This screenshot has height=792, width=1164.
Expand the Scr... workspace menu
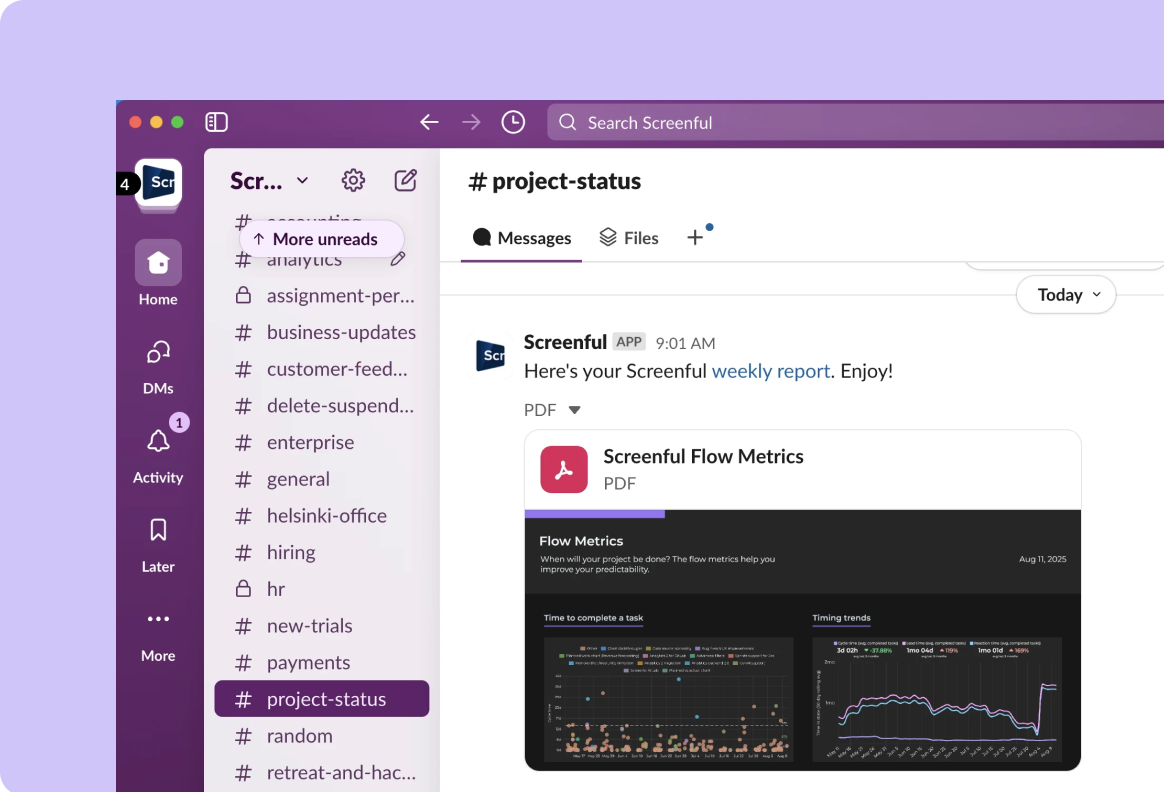pyautogui.click(x=269, y=180)
